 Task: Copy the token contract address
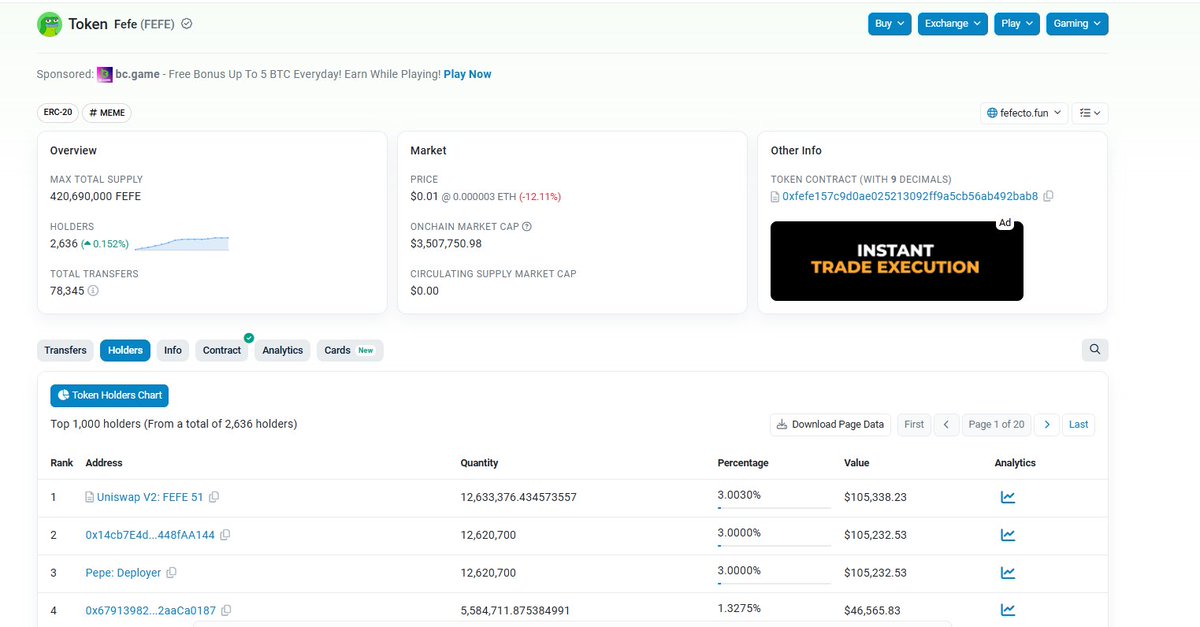[1048, 197]
